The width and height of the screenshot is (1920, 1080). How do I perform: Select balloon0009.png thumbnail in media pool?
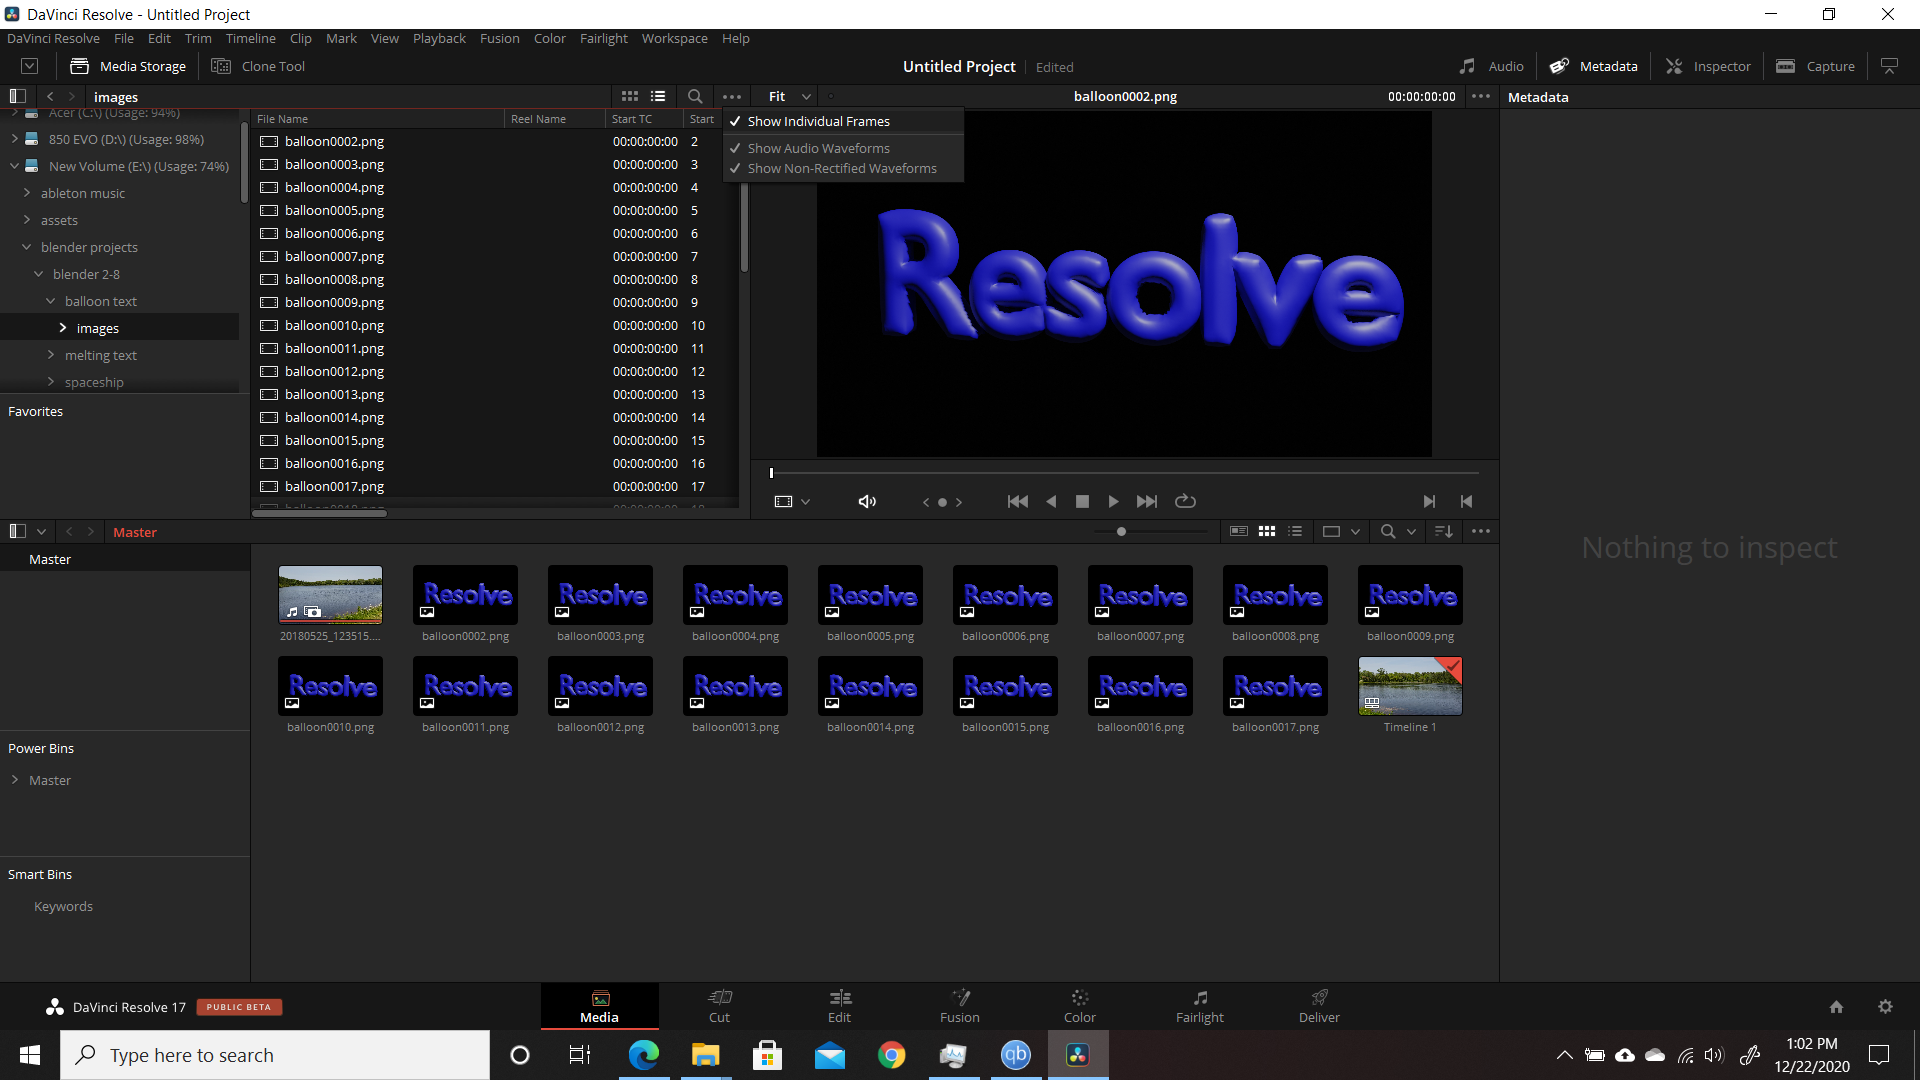[1410, 595]
